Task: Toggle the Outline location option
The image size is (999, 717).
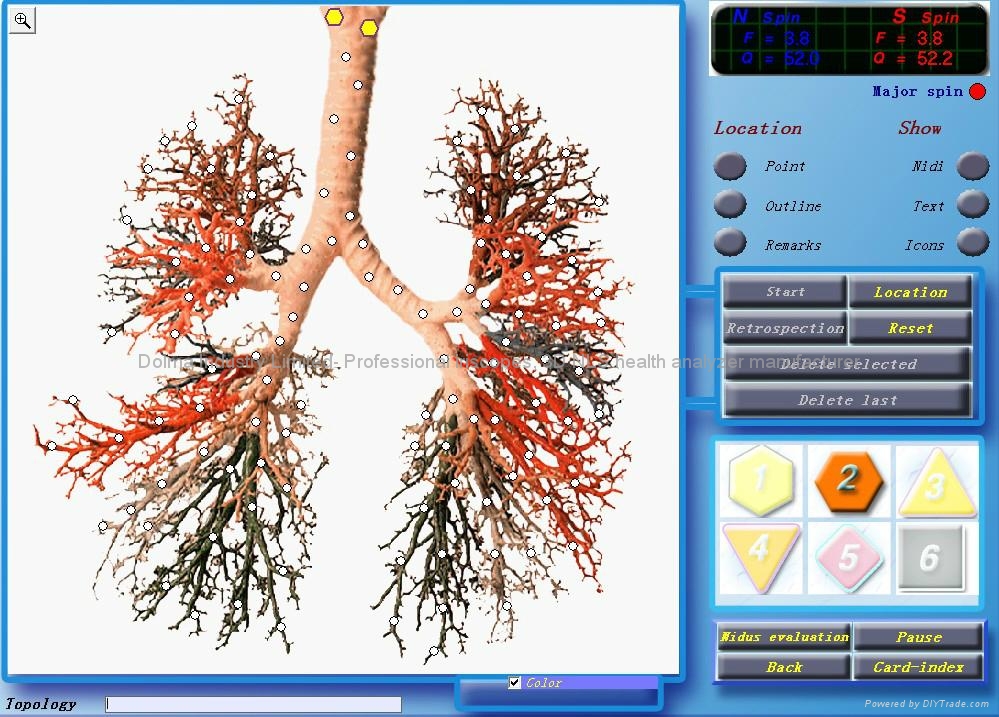Action: [x=730, y=205]
